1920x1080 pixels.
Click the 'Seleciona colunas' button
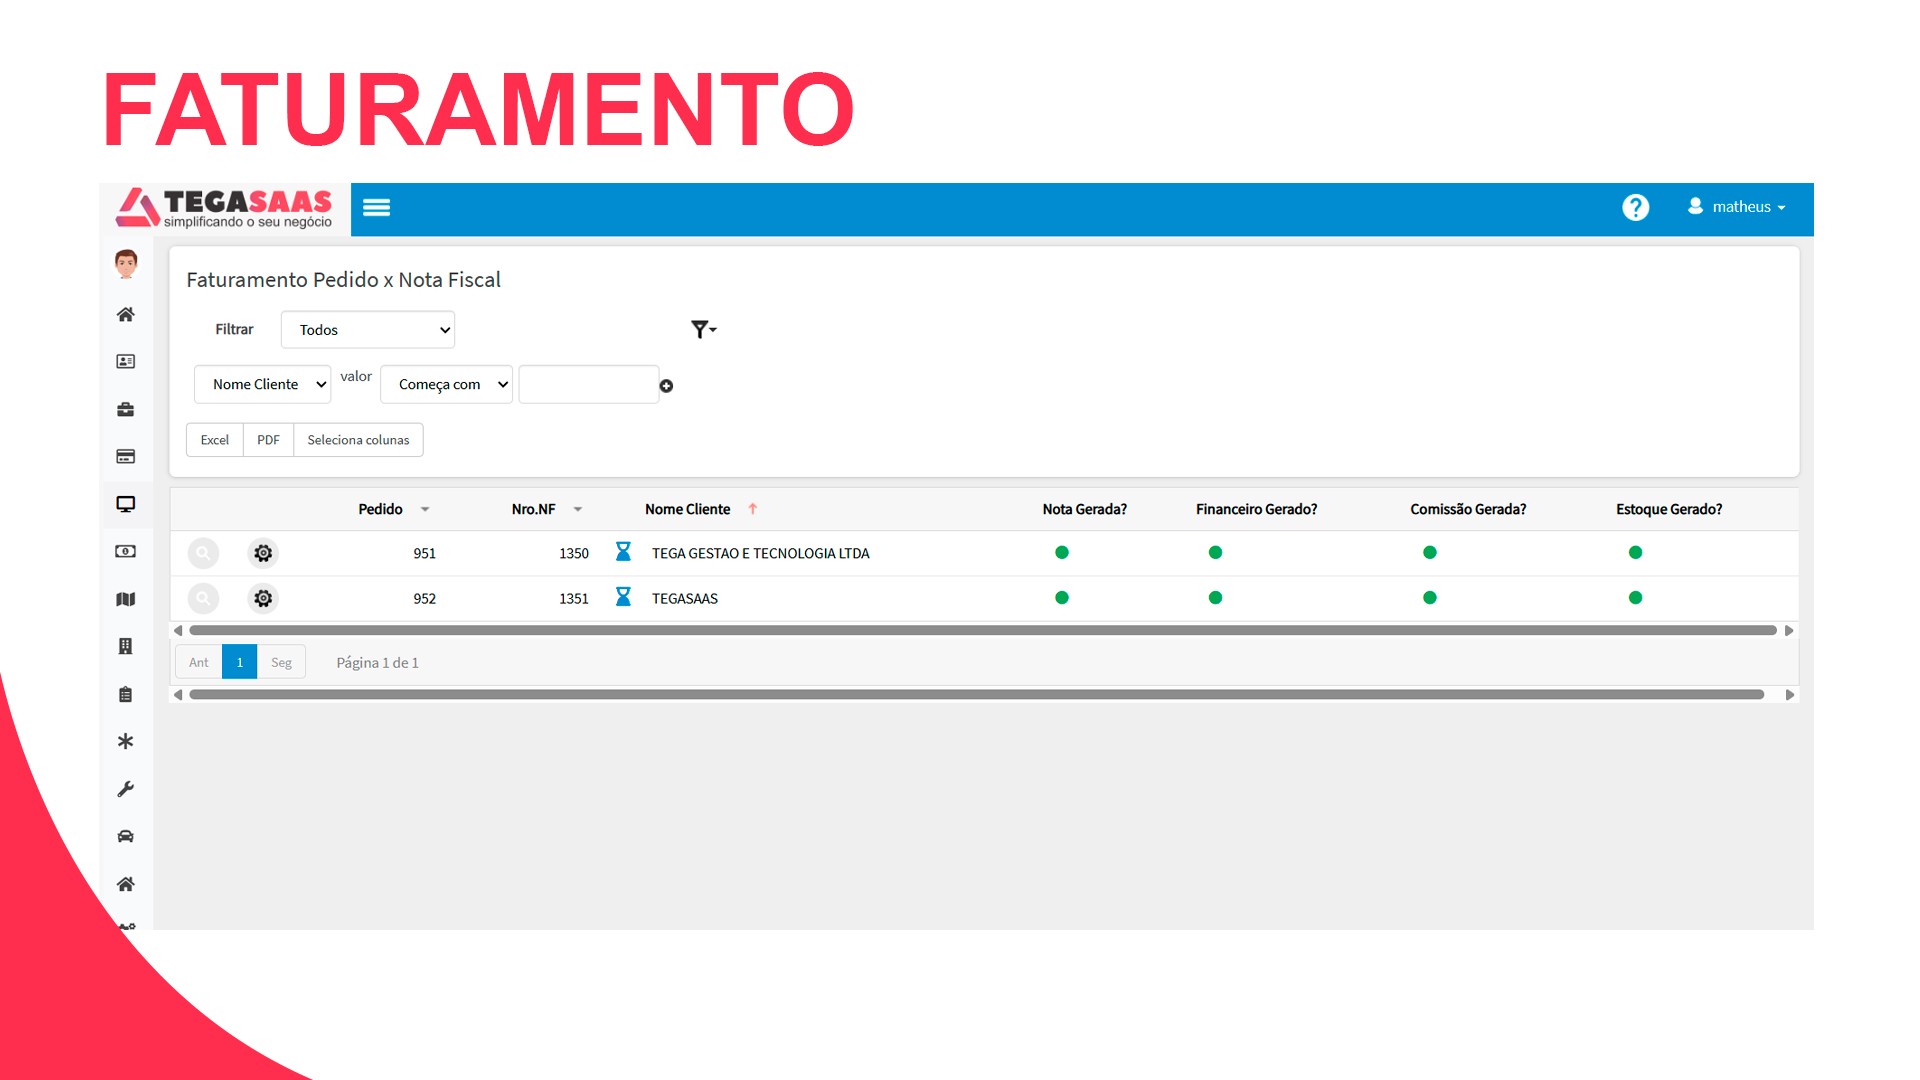click(x=358, y=440)
